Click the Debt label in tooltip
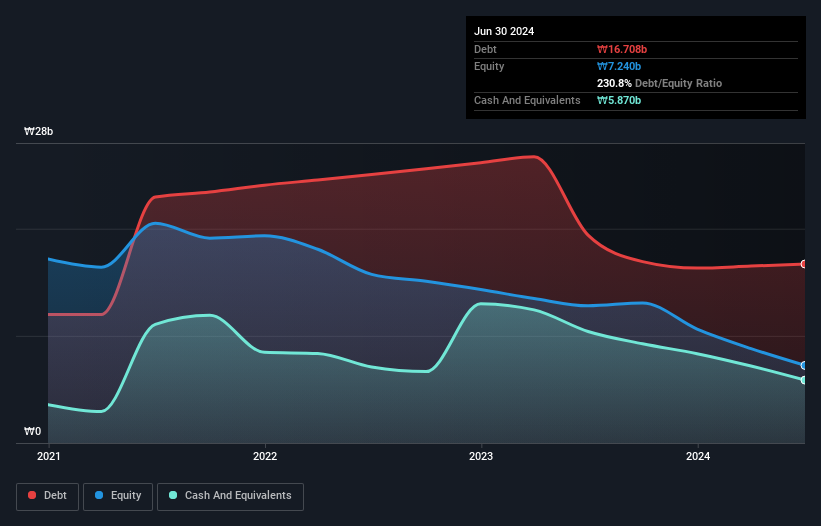 [x=485, y=49]
